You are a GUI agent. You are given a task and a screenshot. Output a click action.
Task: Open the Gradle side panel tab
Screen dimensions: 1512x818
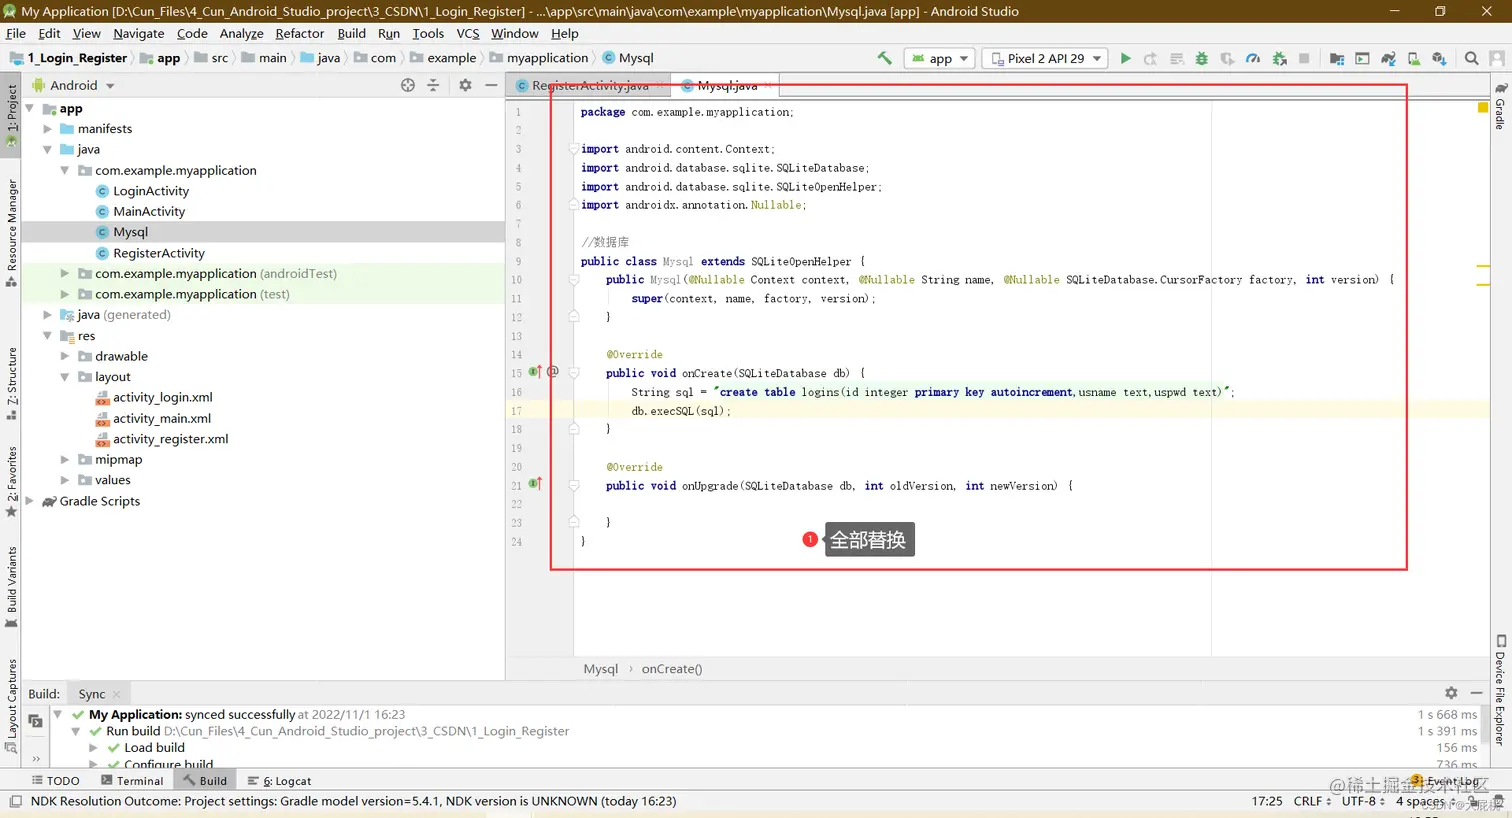click(1500, 106)
